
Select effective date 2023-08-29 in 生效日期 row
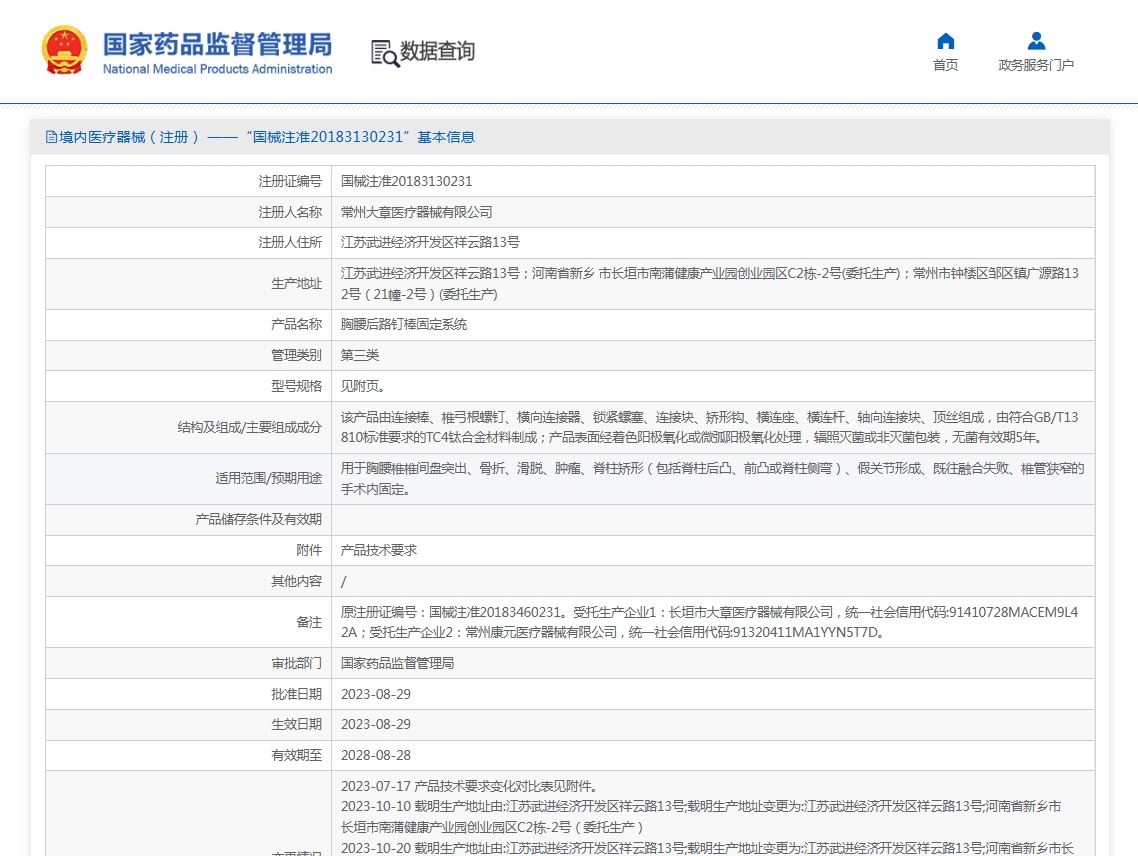click(376, 725)
